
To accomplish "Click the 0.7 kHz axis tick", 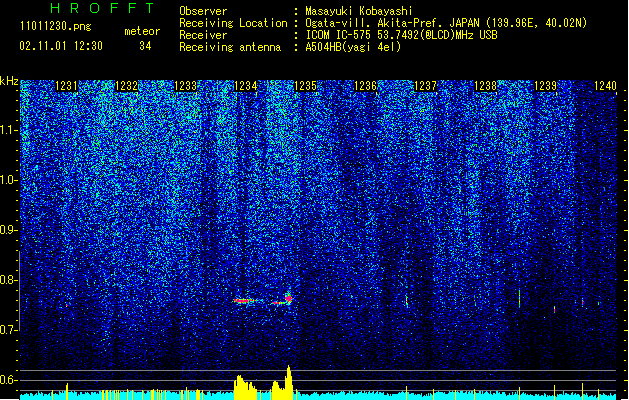I will pos(9,330).
